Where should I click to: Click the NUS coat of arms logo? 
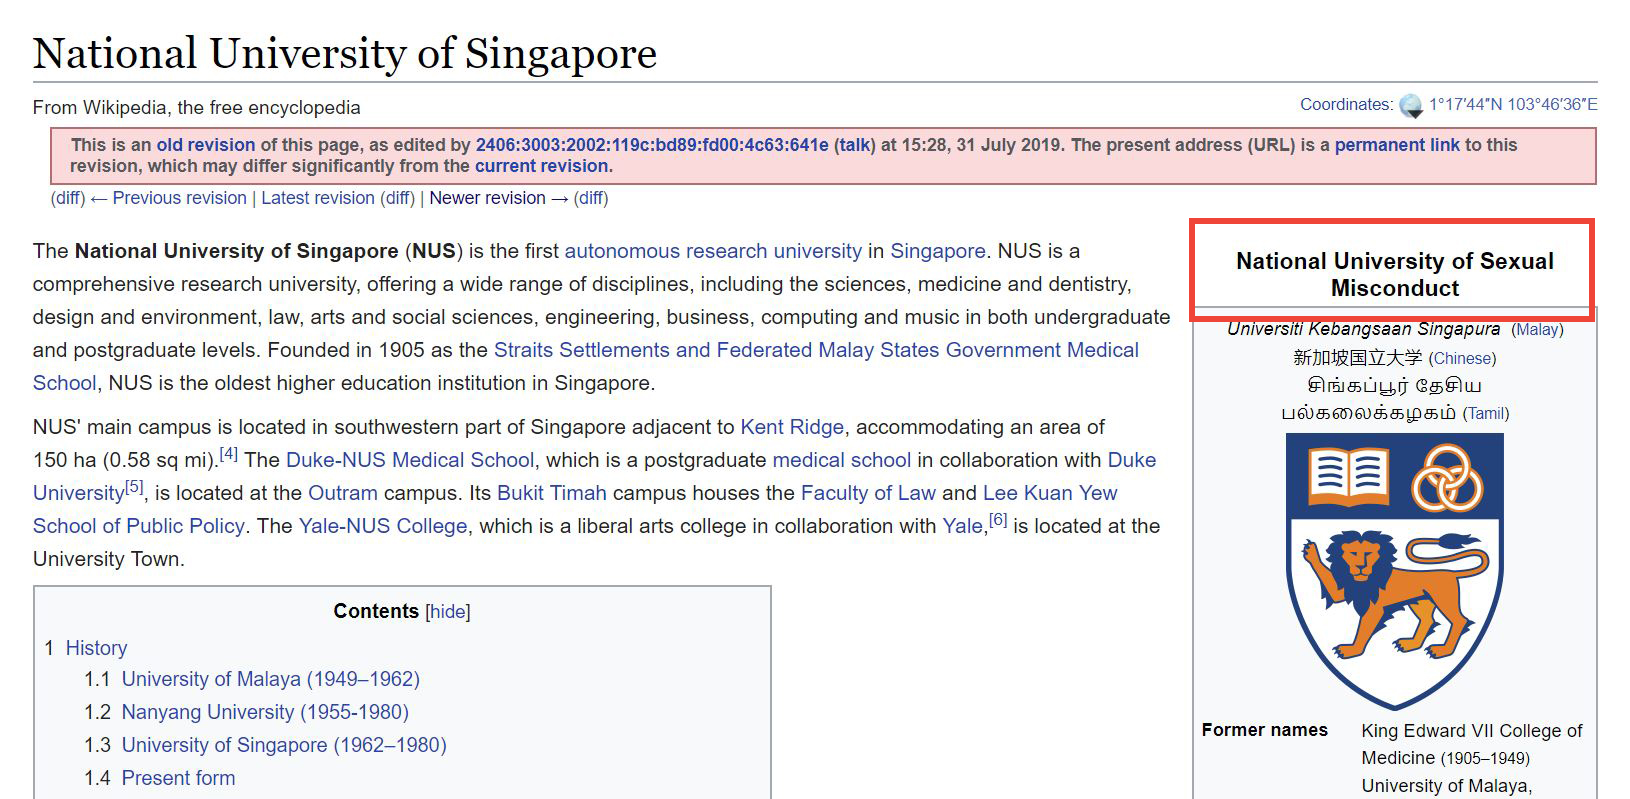[1393, 571]
